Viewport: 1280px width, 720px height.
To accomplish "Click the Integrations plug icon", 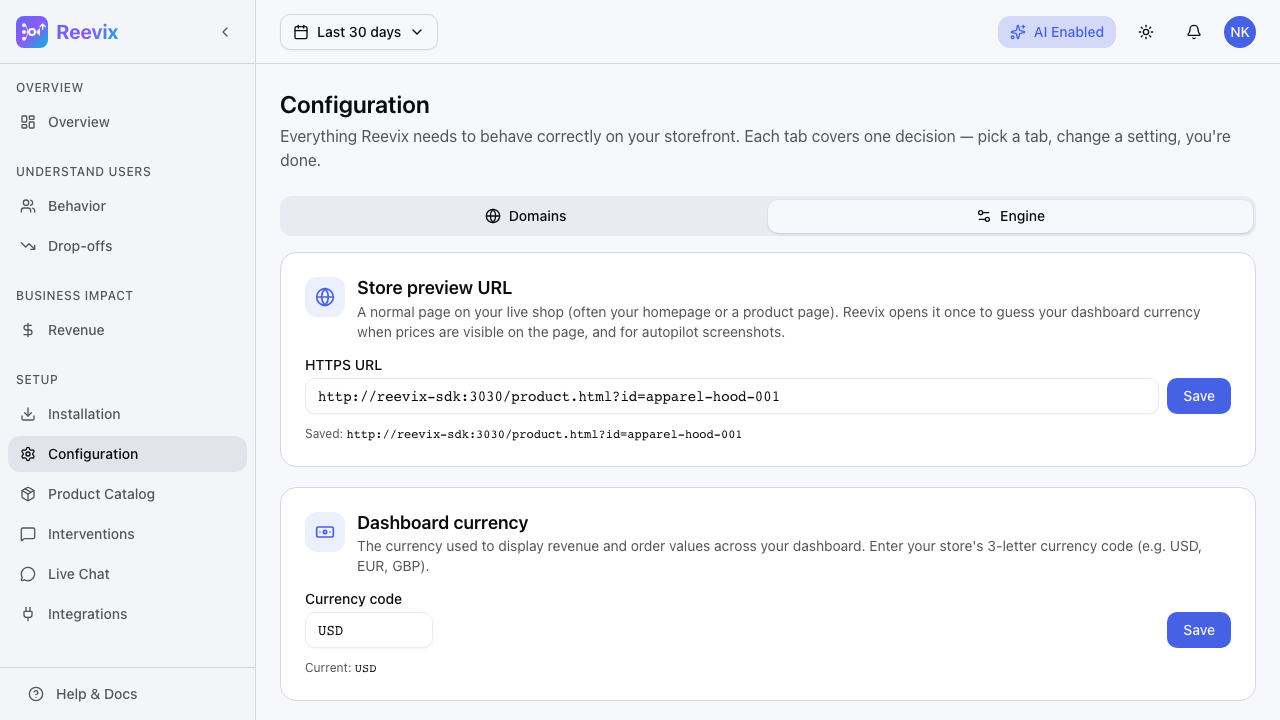I will 28,614.
